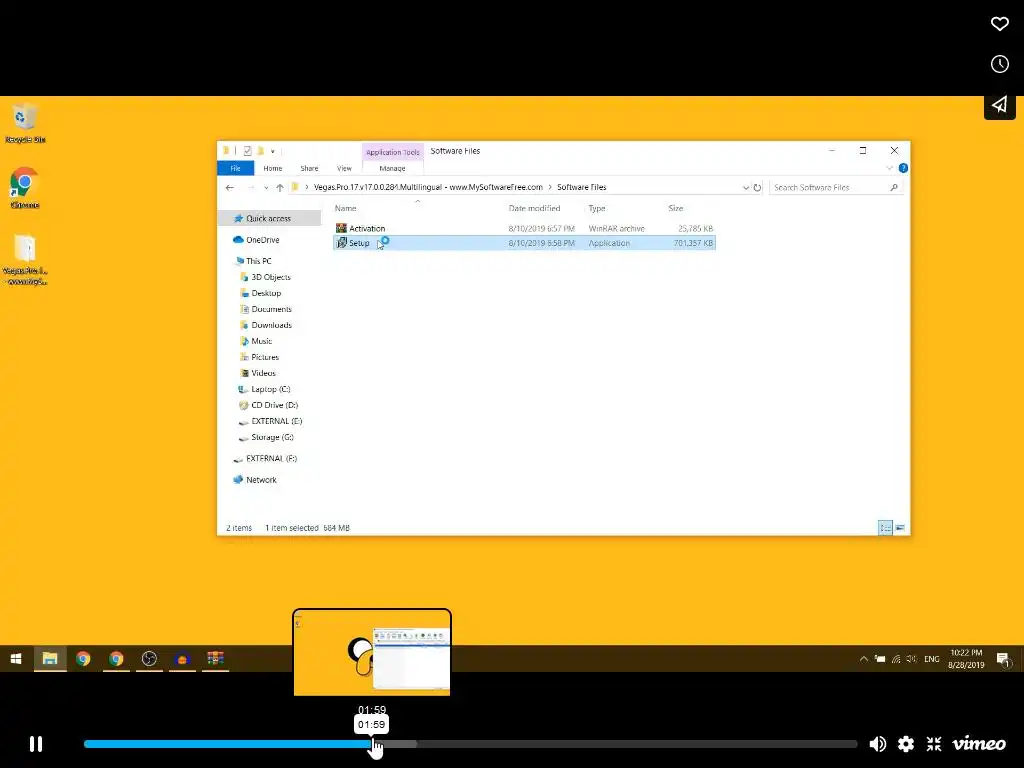Select Quick access in navigation pane
Image resolution: width=1024 pixels, height=768 pixels.
point(268,219)
